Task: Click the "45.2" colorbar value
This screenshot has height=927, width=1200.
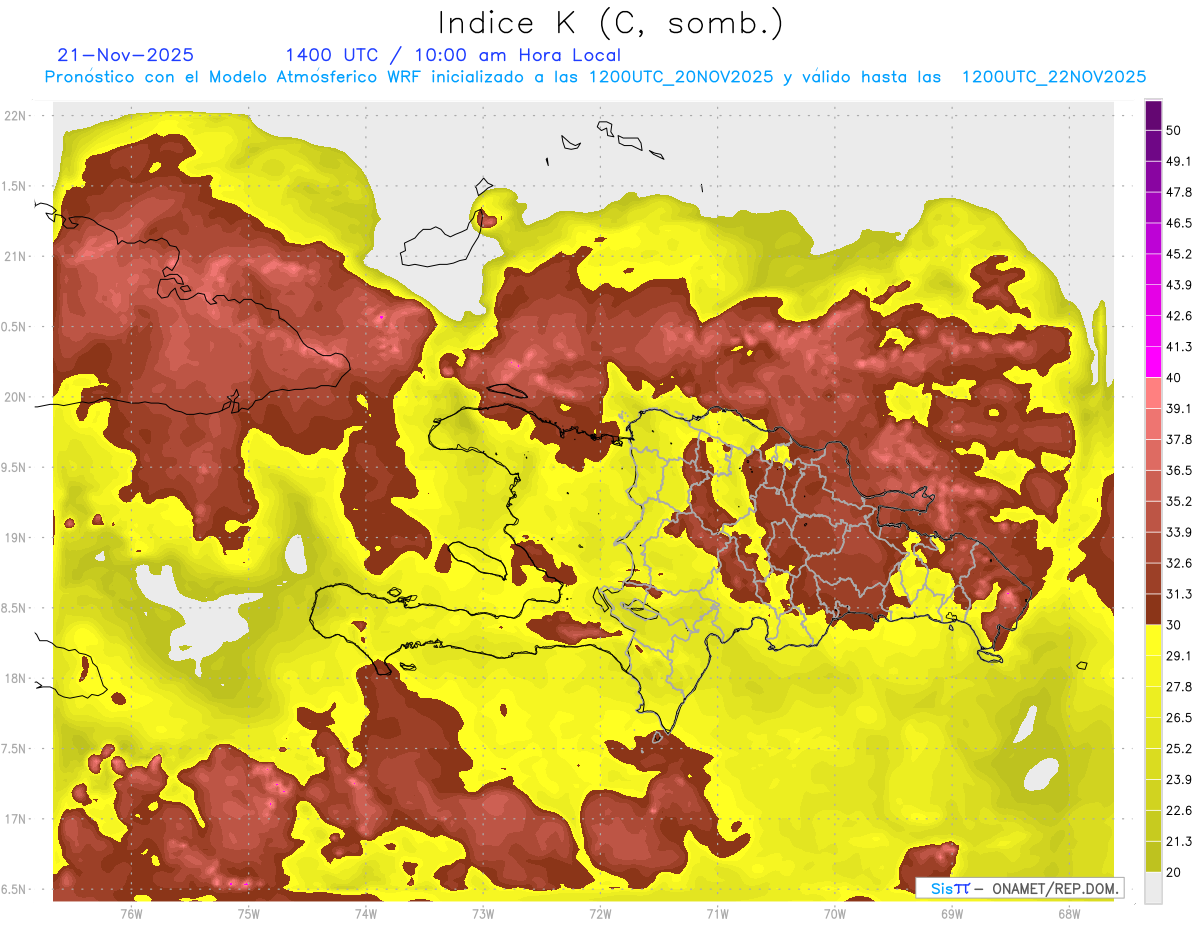Action: pyautogui.click(x=1179, y=255)
